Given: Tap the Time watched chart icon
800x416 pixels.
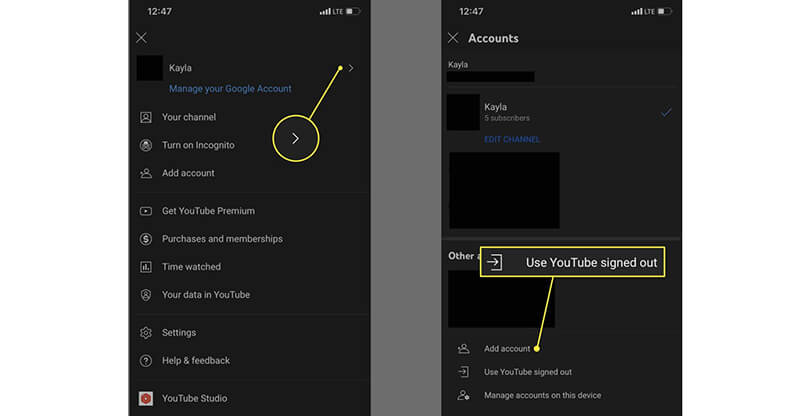Looking at the screenshot, I should 146,267.
